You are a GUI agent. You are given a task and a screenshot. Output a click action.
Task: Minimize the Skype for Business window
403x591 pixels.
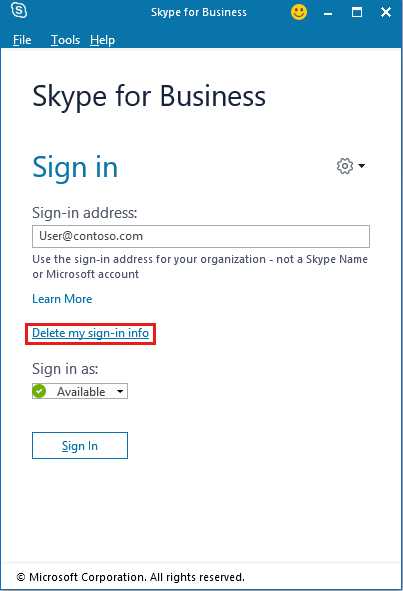click(328, 13)
